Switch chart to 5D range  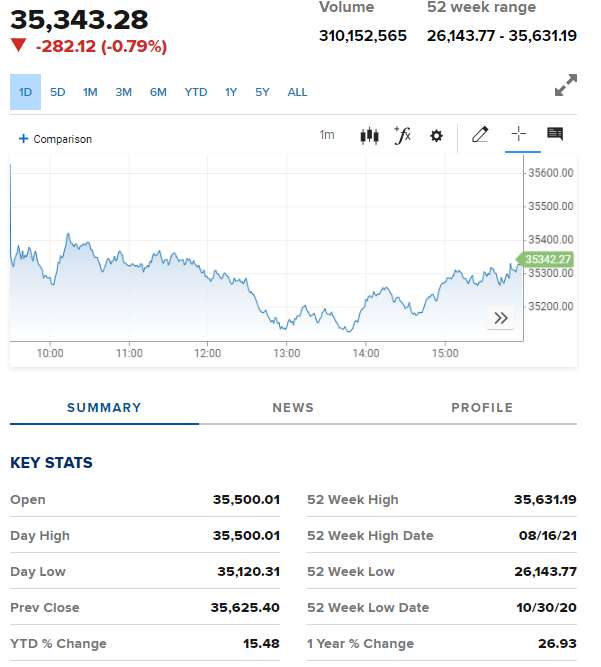(58, 92)
